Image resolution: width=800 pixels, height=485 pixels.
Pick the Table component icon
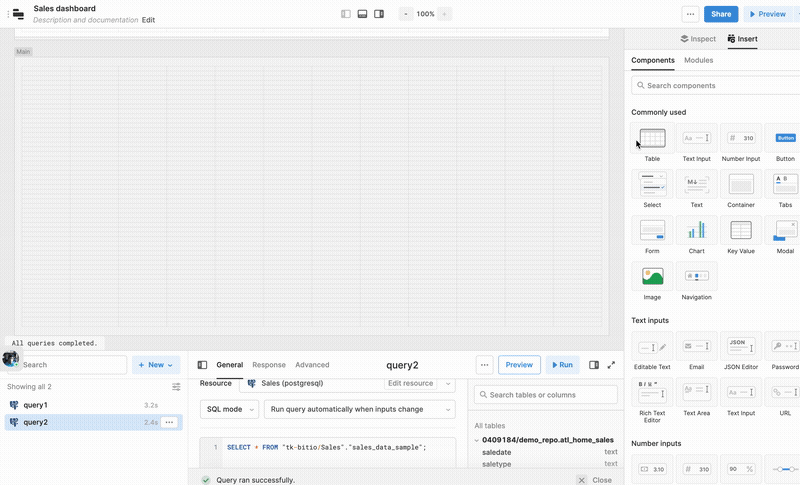tap(652, 138)
